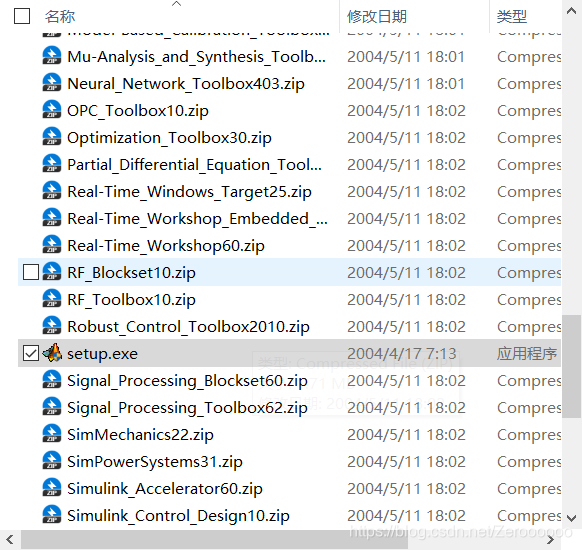Click the zip icon beside Real-Time_Workshop_Embedded_...
The image size is (582, 550).
pyautogui.click(x=52, y=217)
